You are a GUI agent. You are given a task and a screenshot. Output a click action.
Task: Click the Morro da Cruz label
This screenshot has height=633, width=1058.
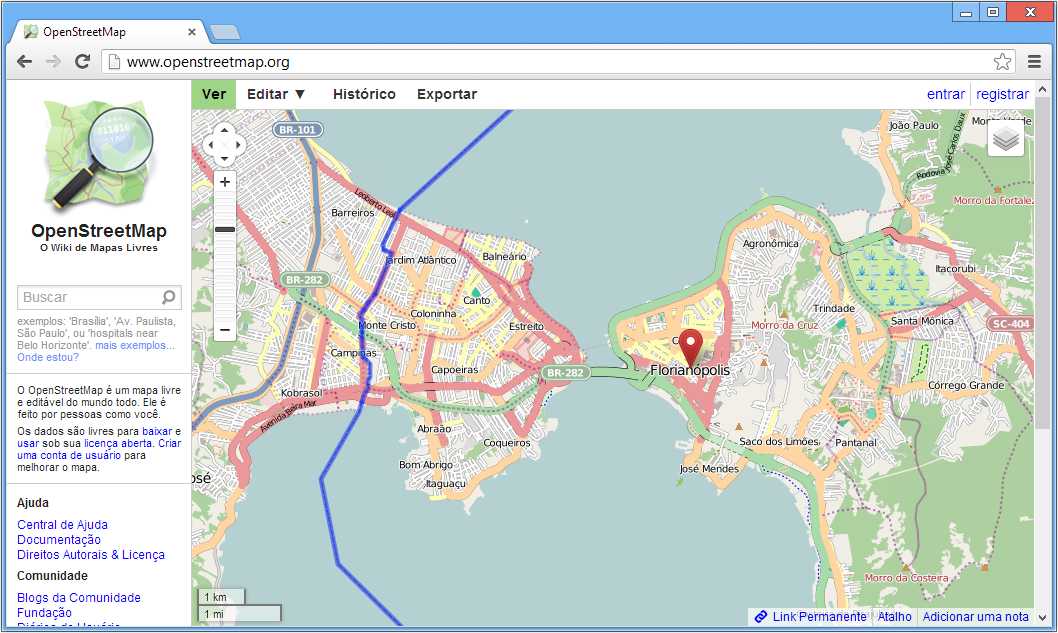click(785, 325)
